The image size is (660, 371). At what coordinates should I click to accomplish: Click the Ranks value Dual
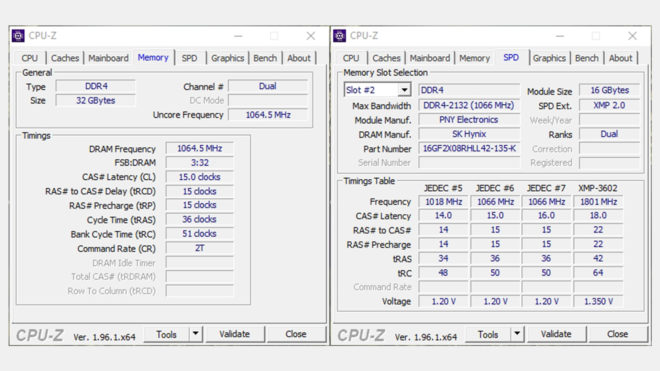609,134
